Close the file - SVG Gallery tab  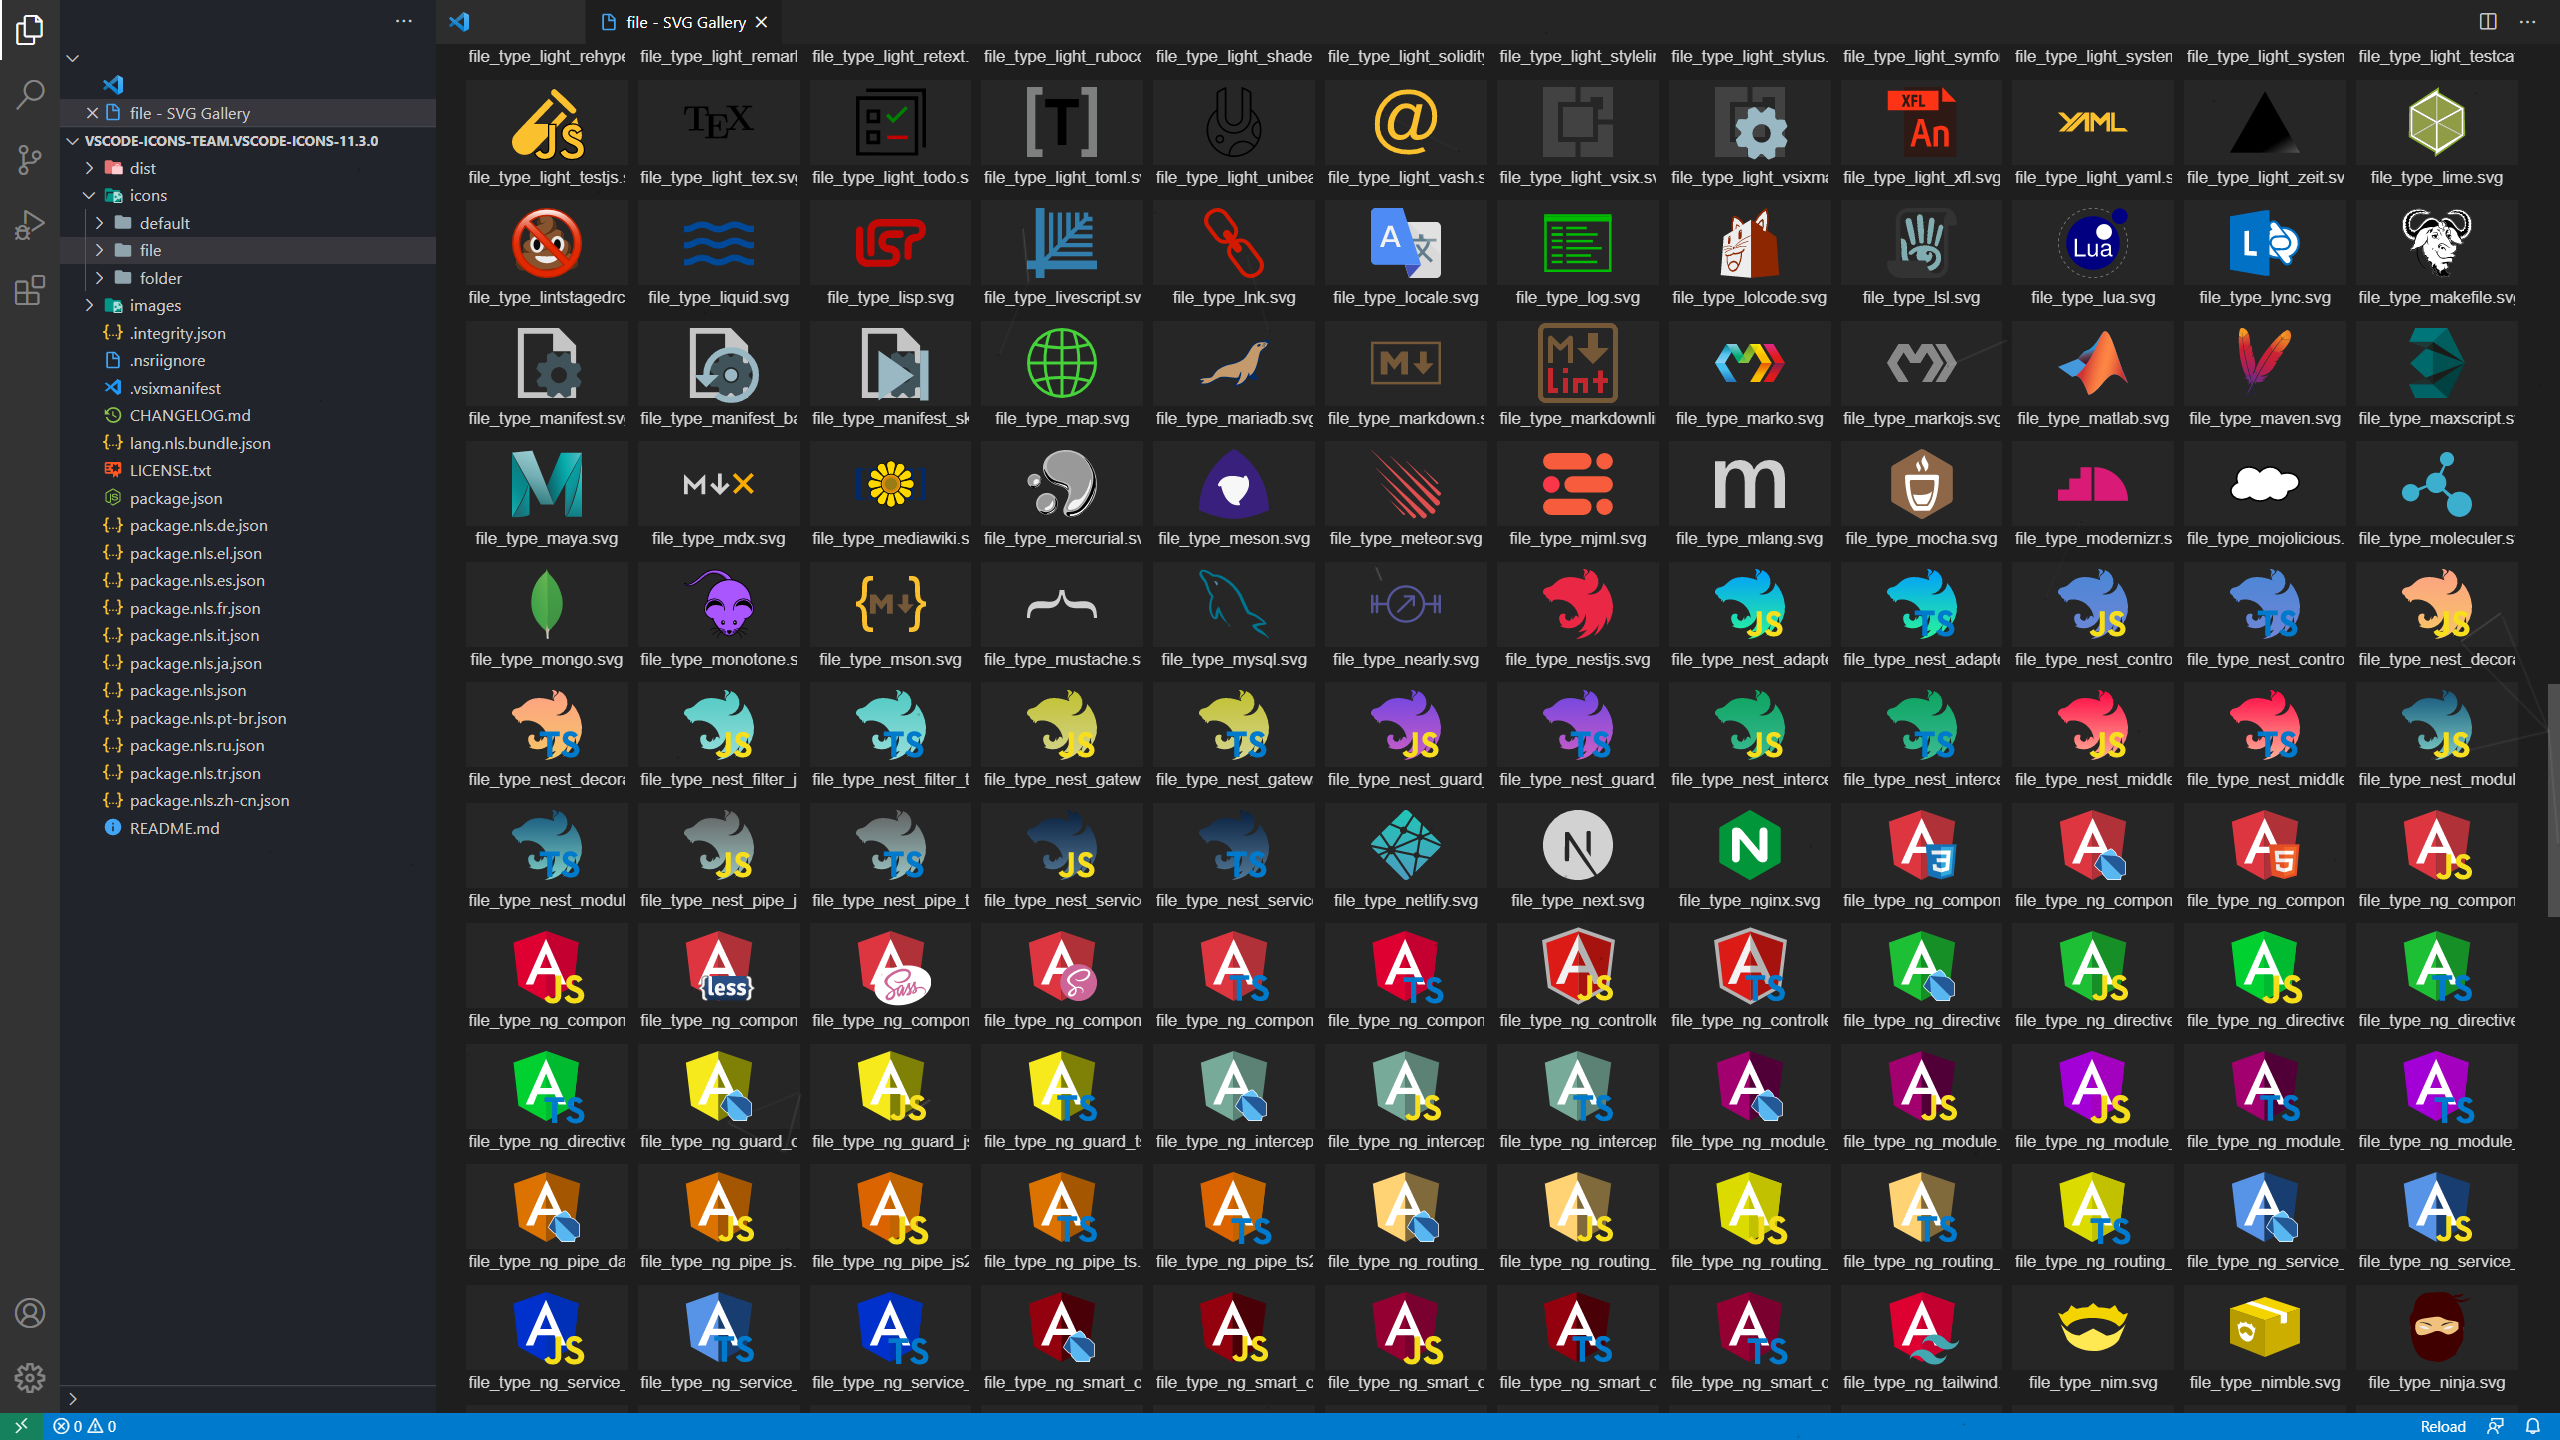761,22
